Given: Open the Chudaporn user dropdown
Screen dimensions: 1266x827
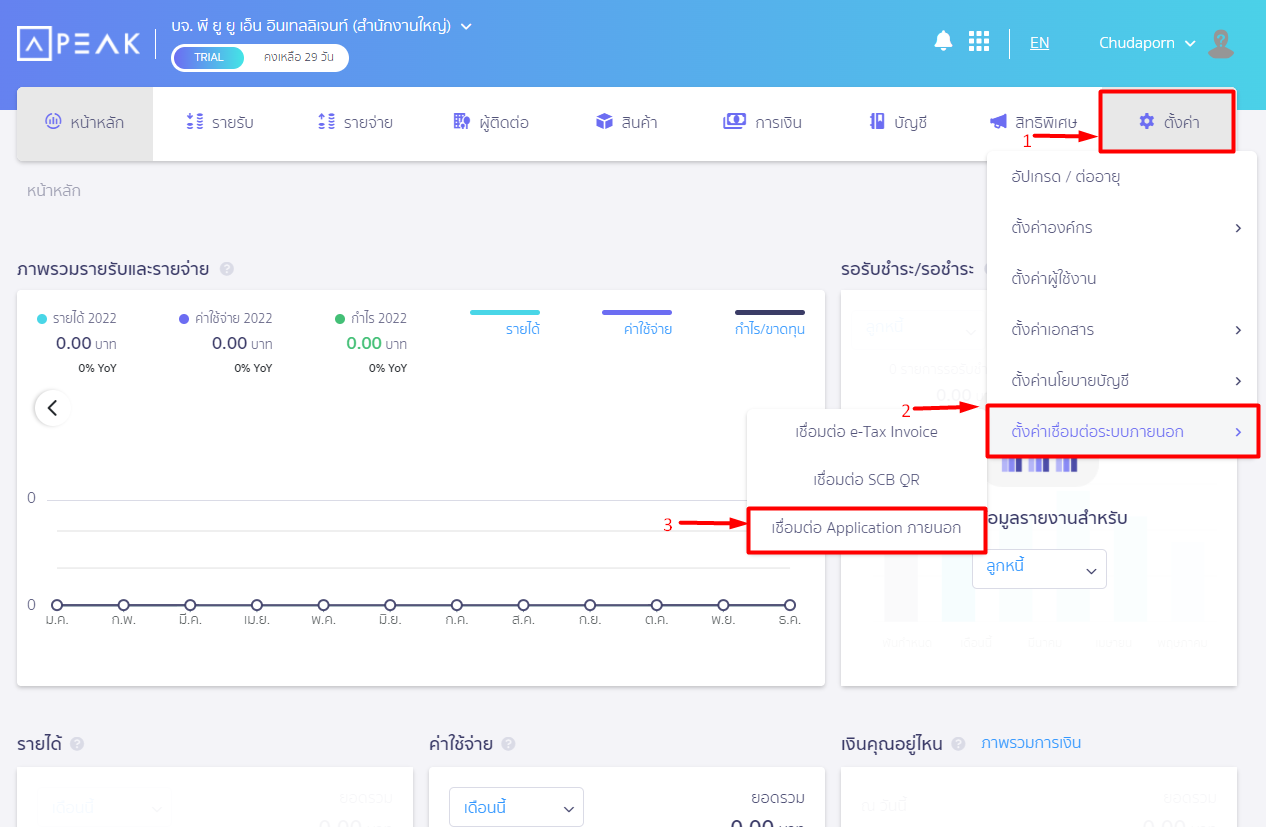Looking at the screenshot, I should click(1147, 43).
